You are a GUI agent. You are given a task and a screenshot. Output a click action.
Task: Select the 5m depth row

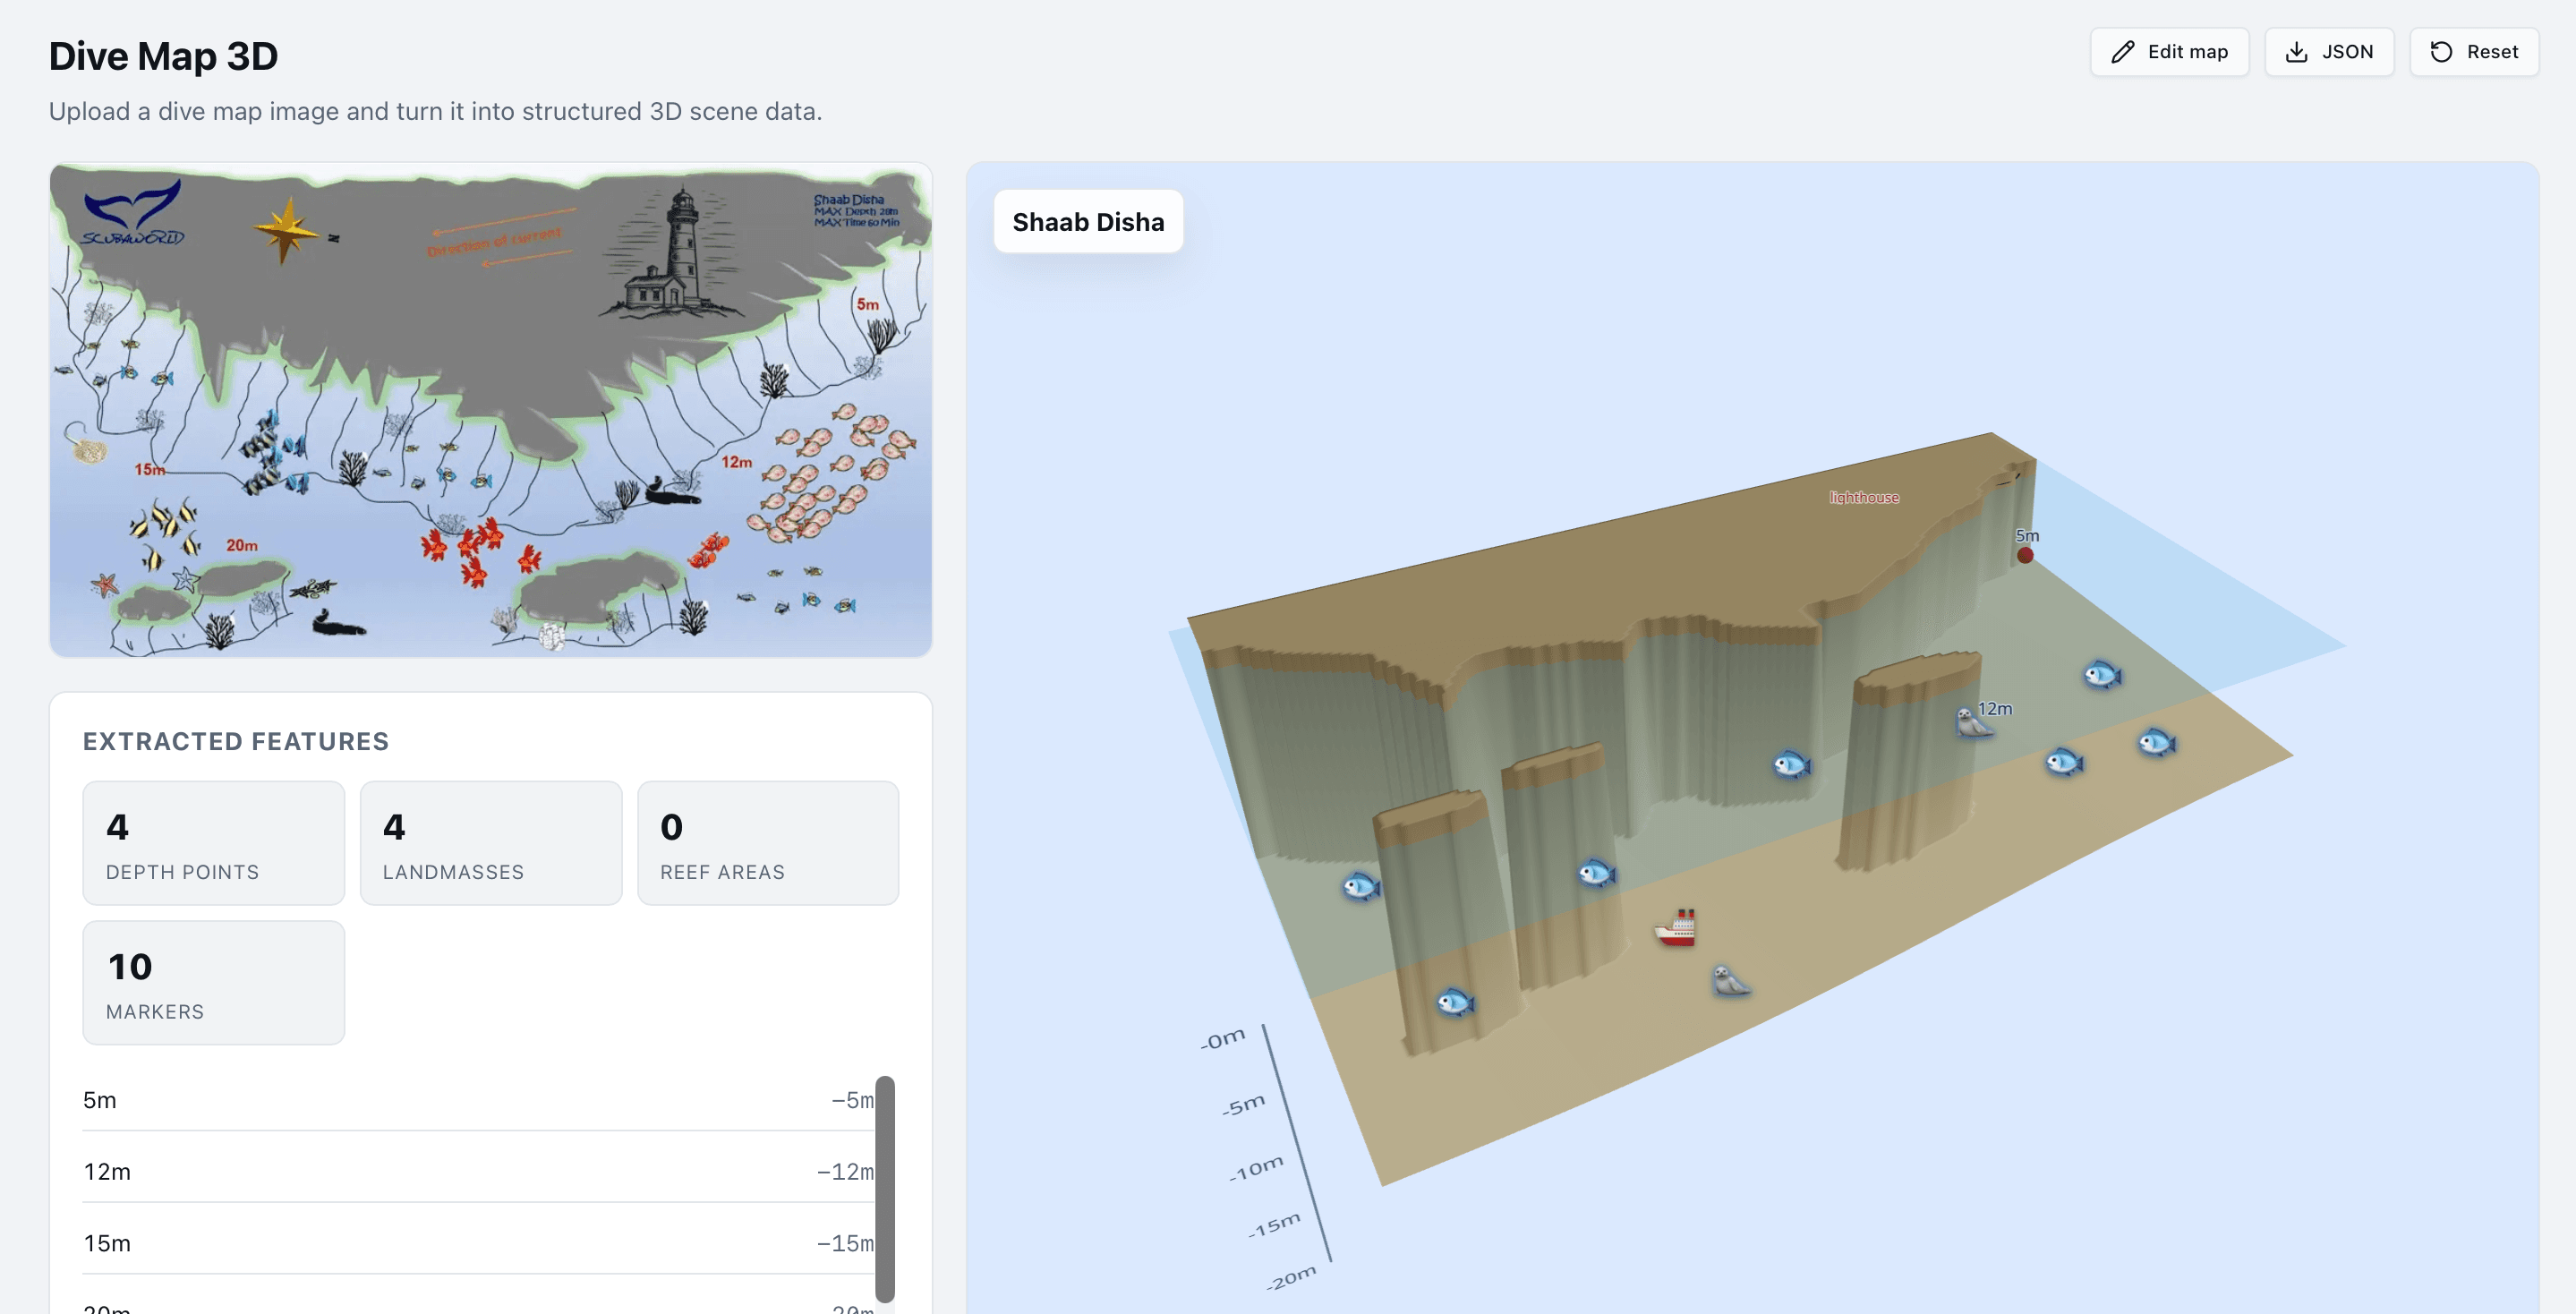pyautogui.click(x=479, y=1100)
